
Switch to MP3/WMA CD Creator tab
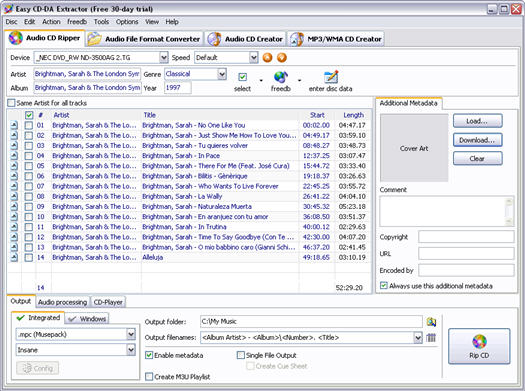pos(336,39)
